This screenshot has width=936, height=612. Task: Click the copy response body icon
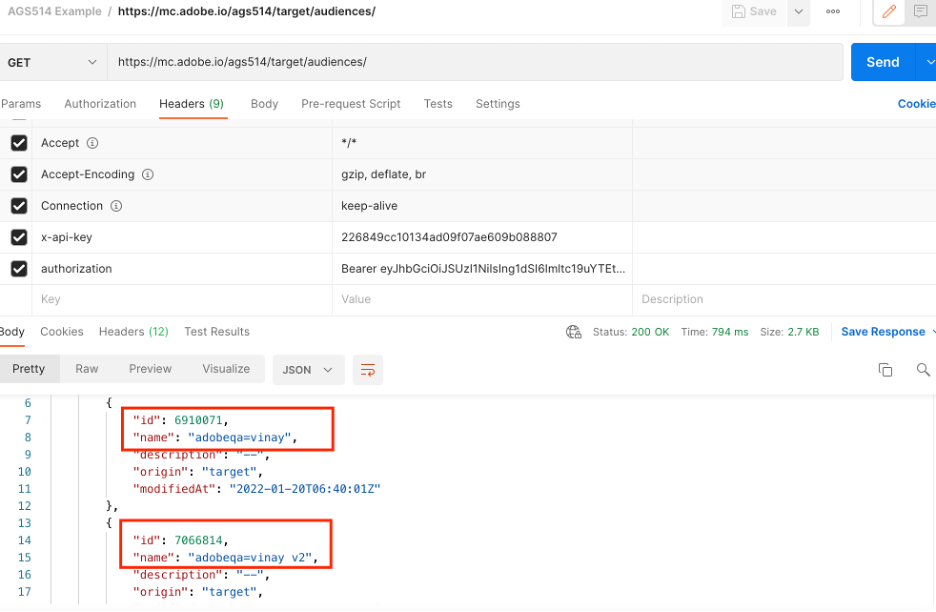(885, 369)
